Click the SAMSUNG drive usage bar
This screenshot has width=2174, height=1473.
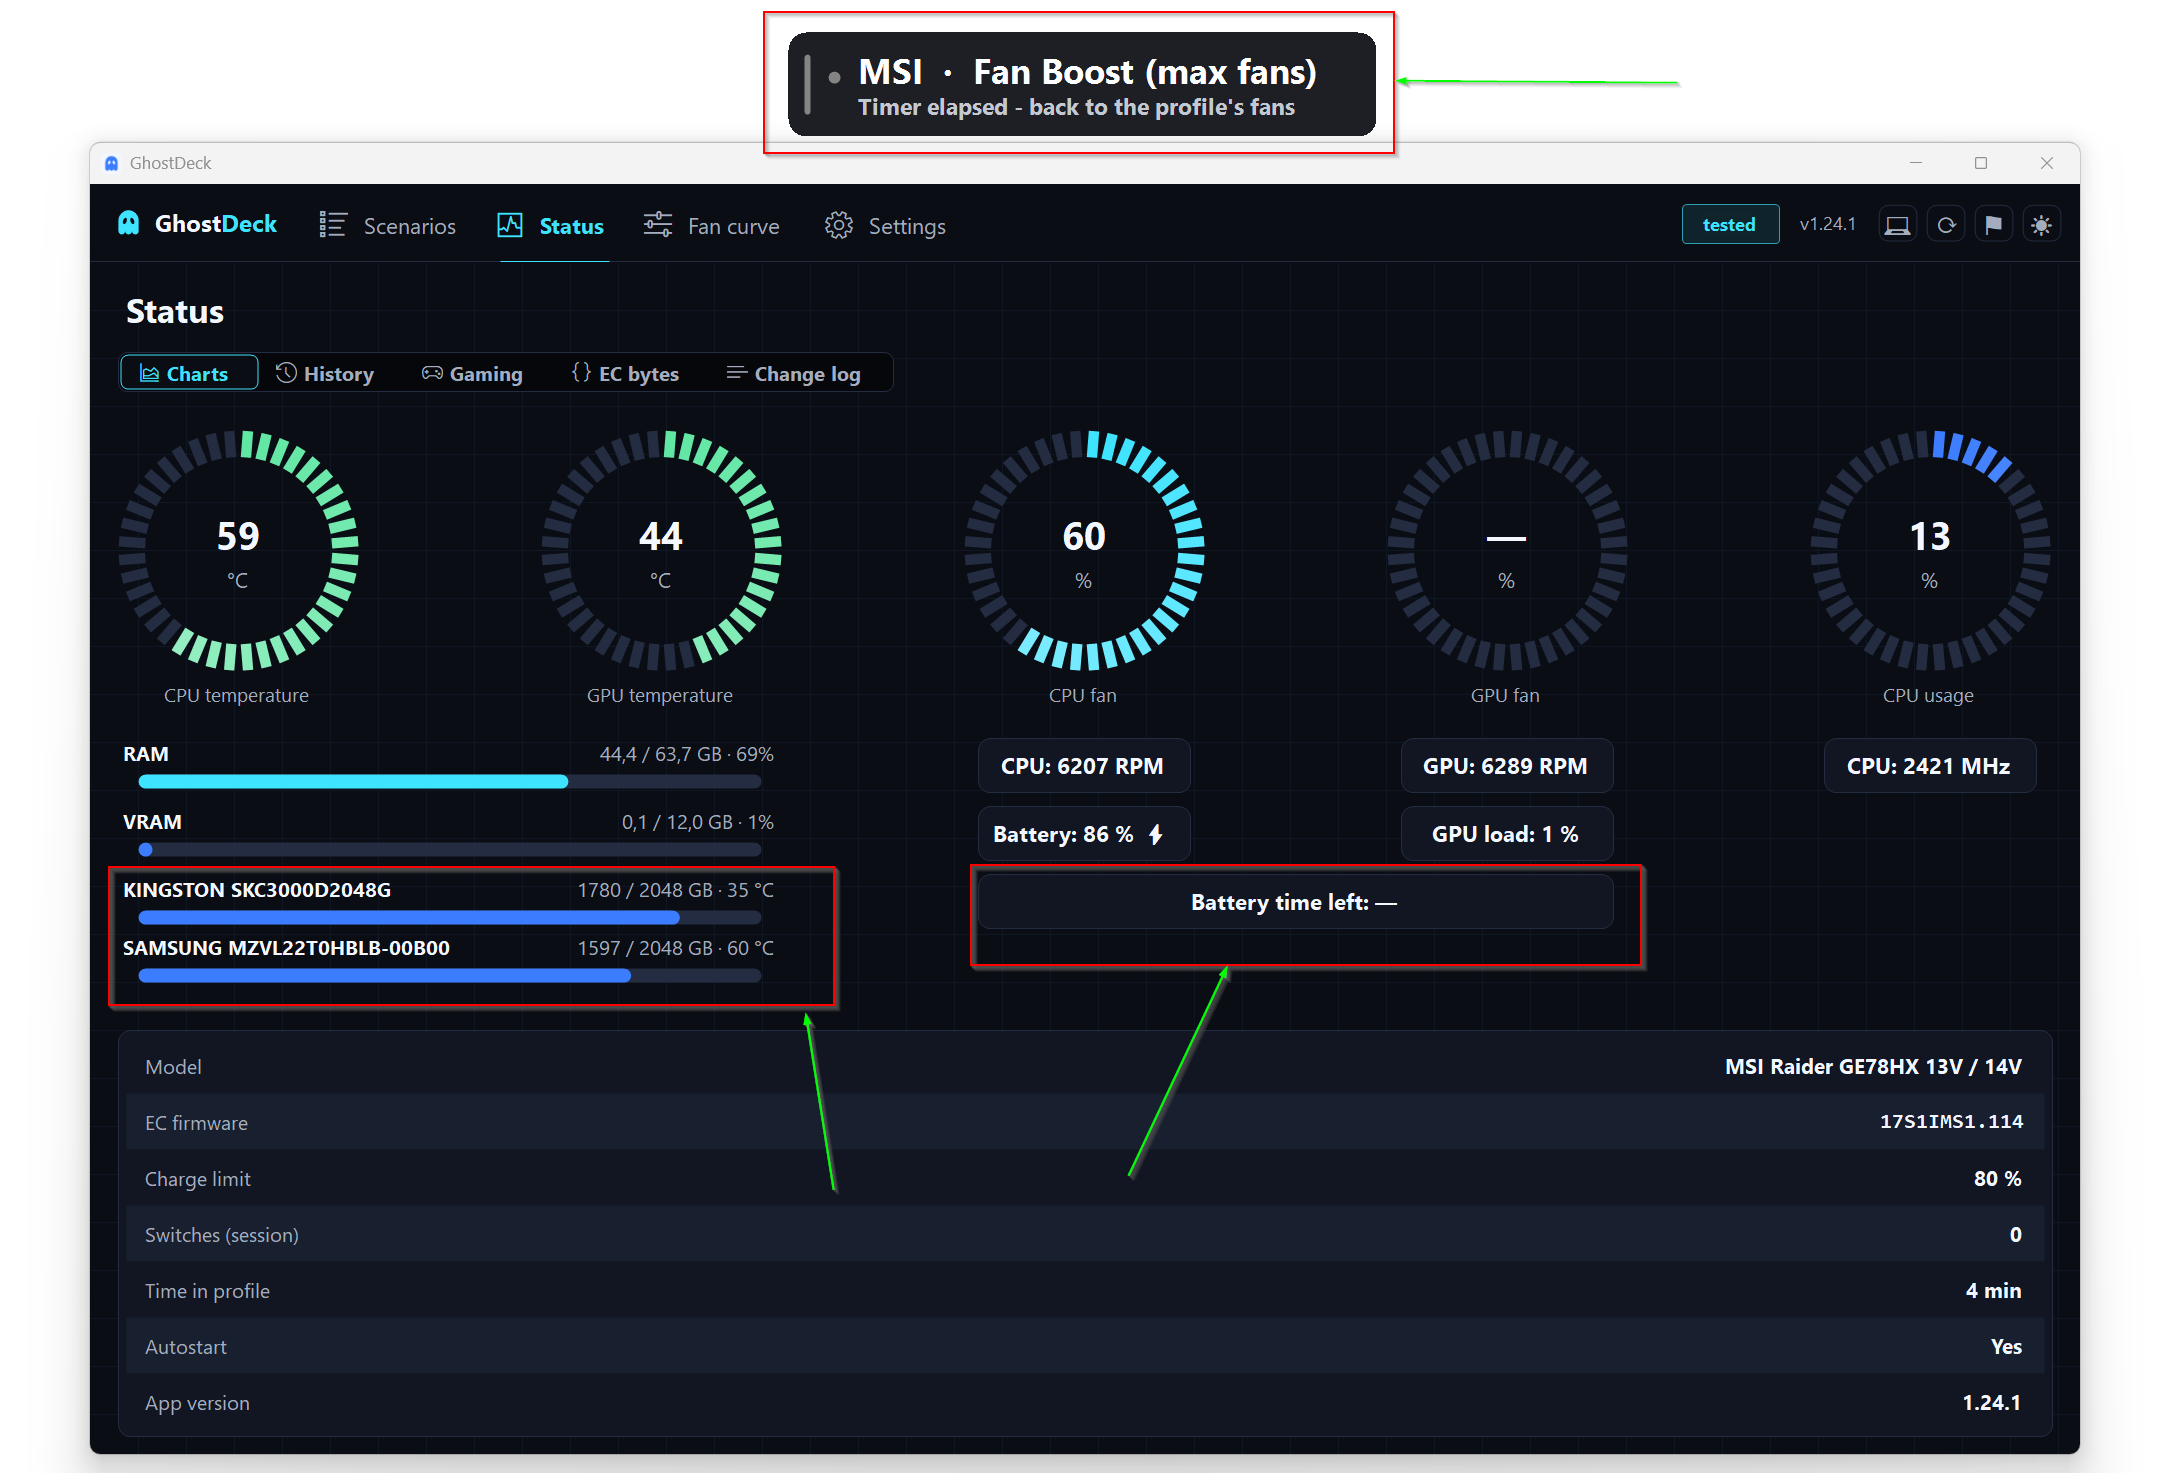tap(450, 975)
